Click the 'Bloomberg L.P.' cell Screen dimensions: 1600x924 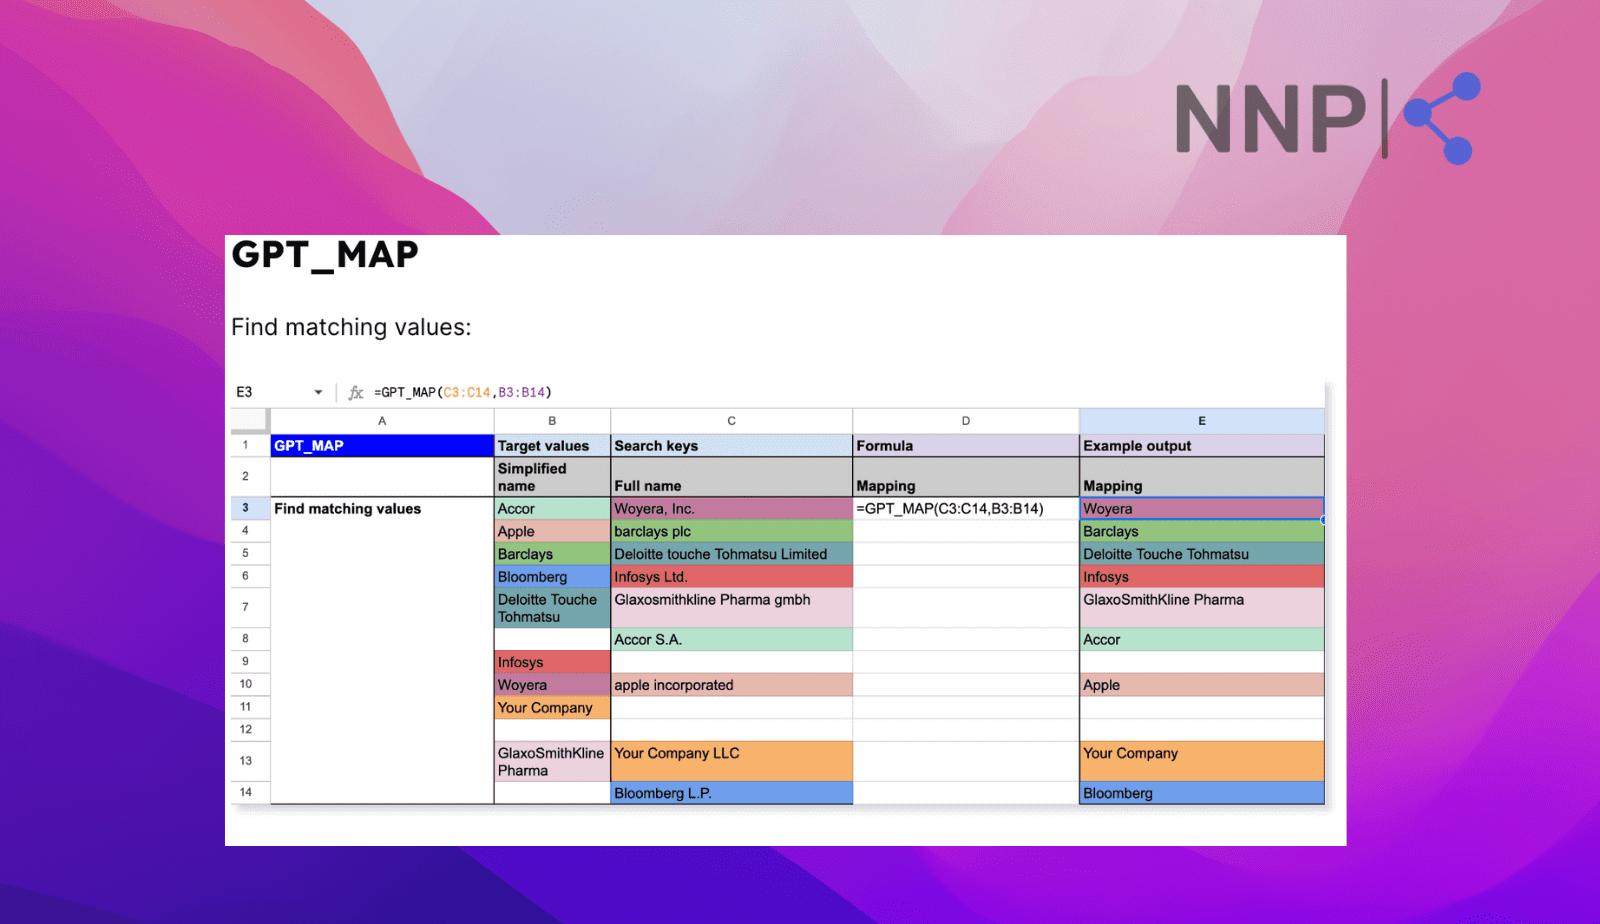pos(731,793)
